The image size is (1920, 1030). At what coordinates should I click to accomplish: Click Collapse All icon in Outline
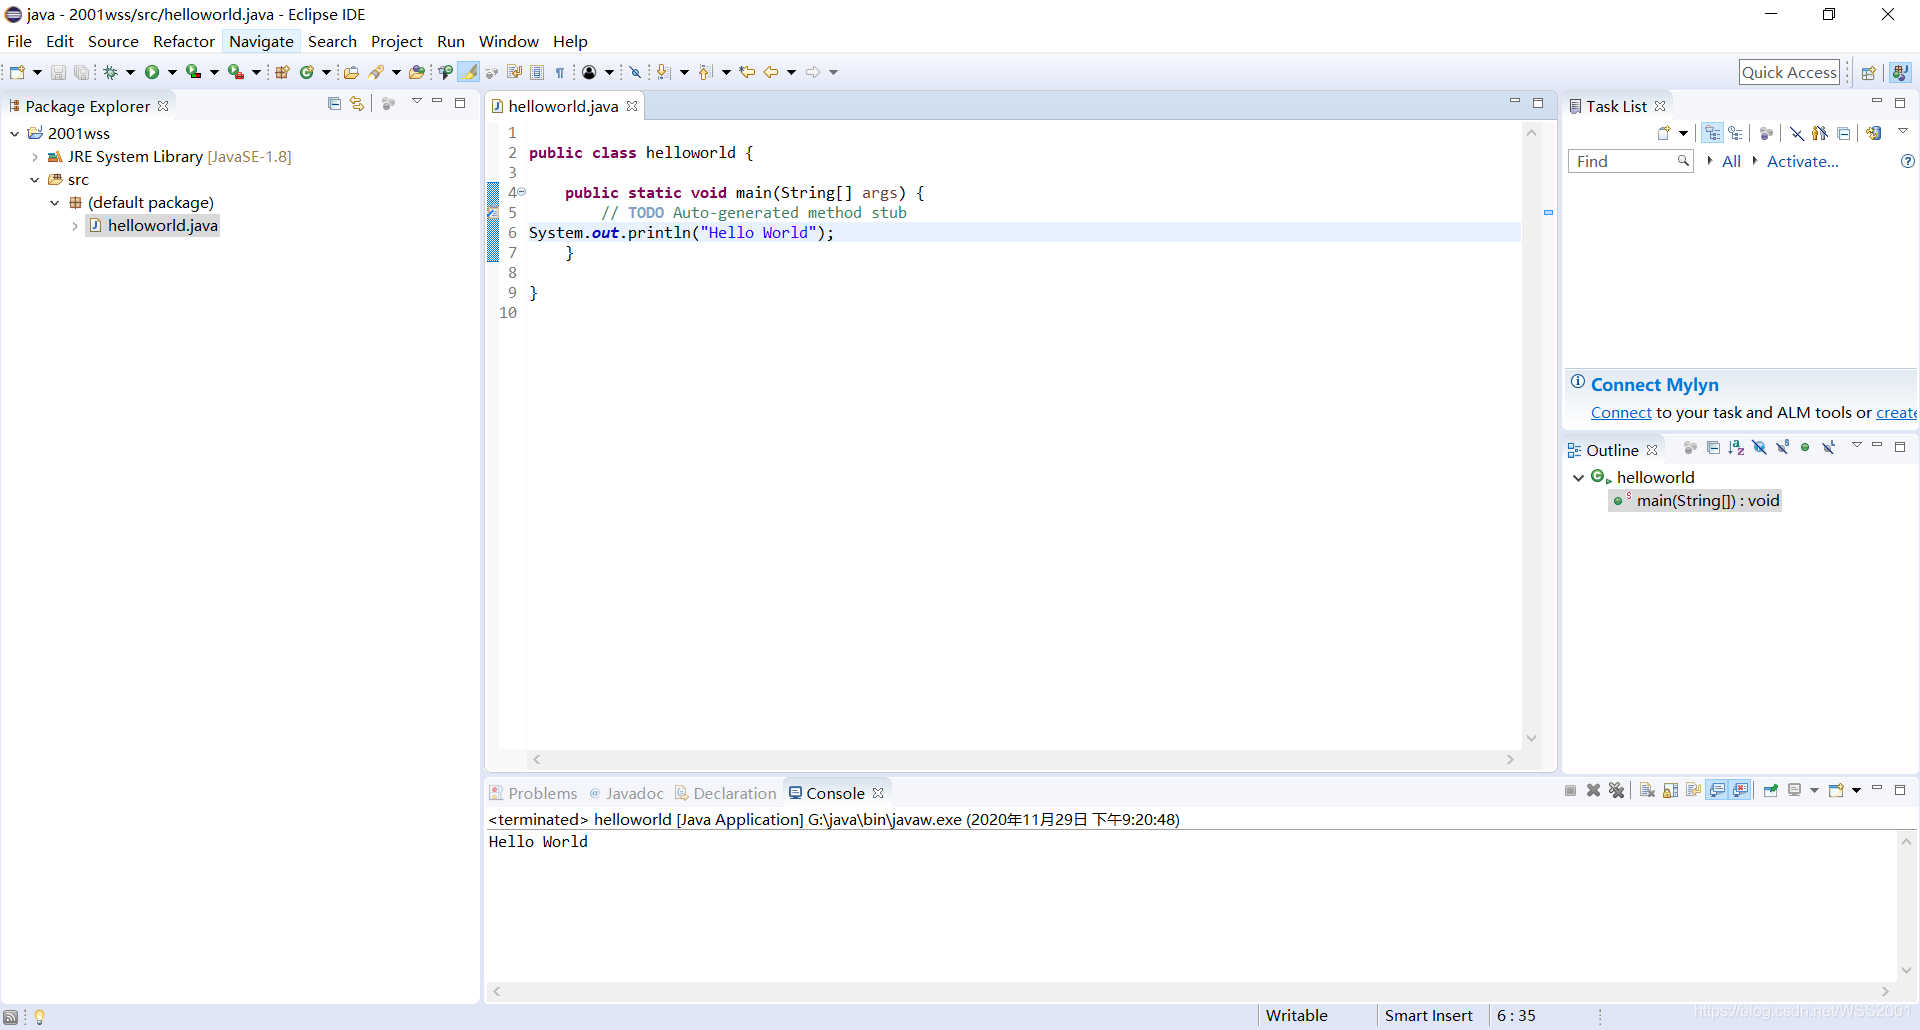[x=1713, y=447]
